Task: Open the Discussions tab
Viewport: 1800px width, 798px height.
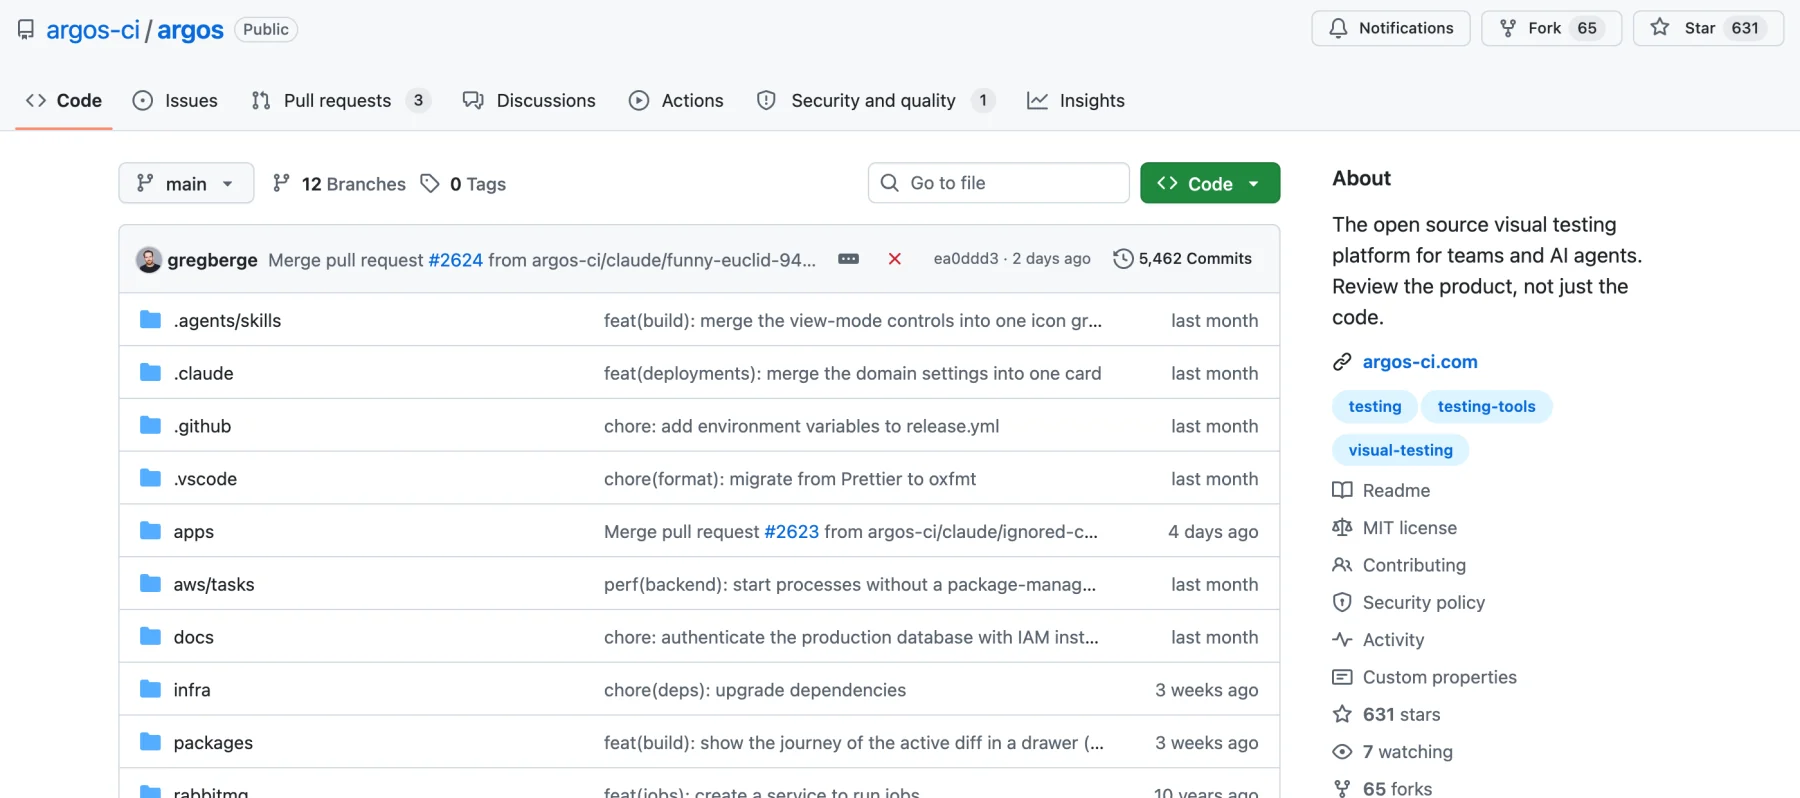Action: pyautogui.click(x=529, y=100)
